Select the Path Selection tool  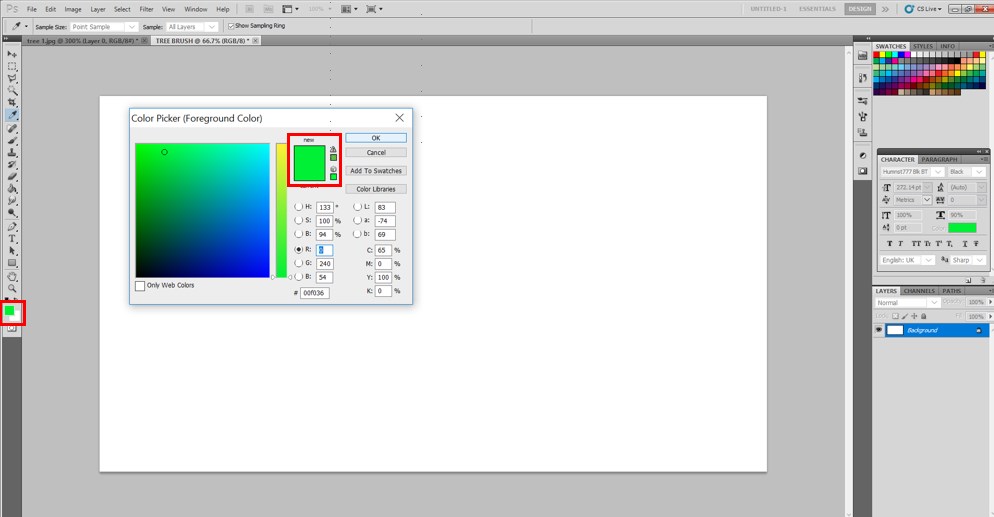coord(12,250)
